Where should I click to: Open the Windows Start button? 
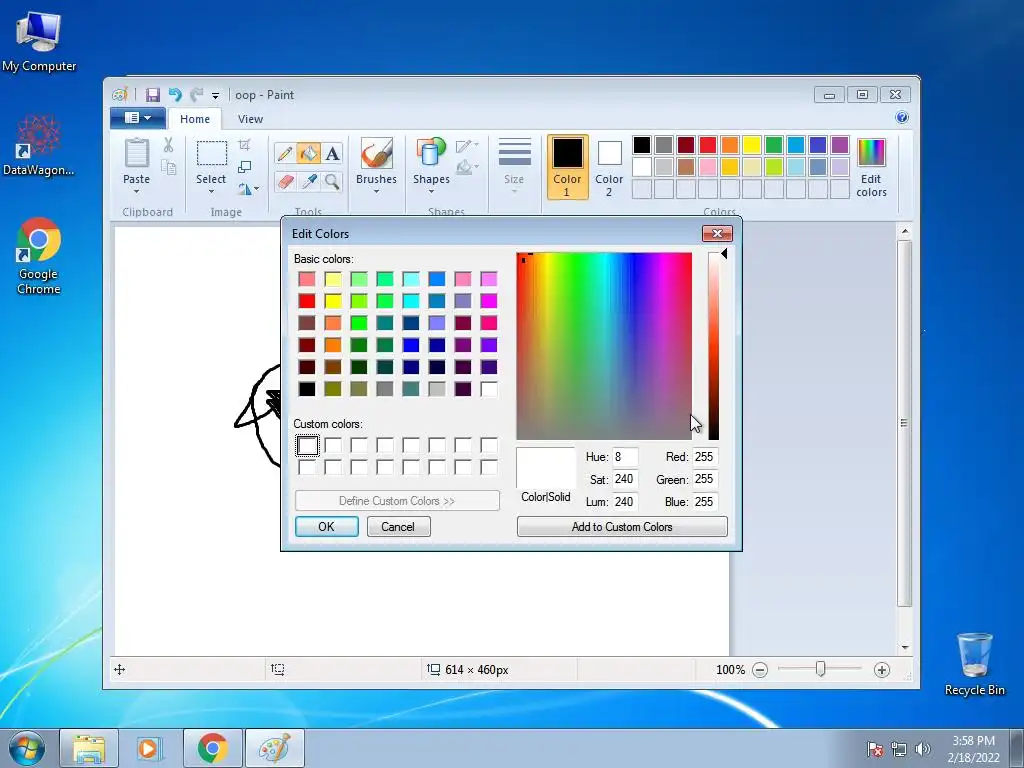[x=27, y=748]
